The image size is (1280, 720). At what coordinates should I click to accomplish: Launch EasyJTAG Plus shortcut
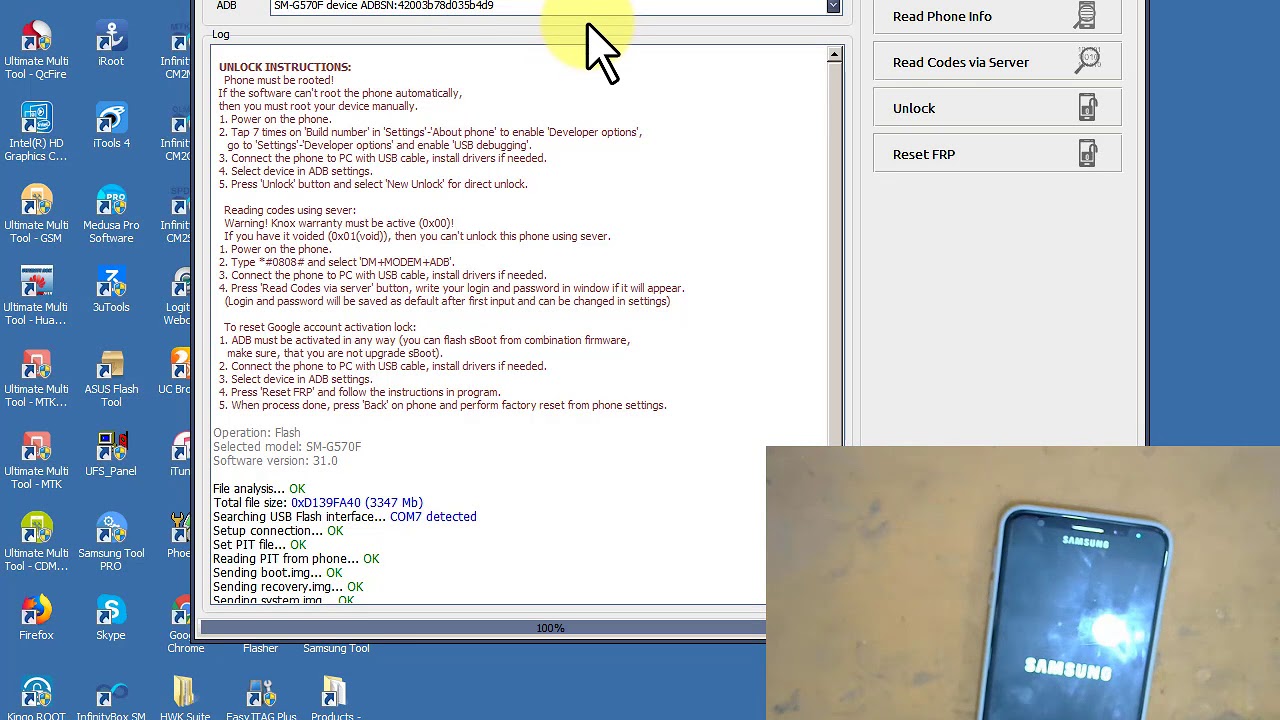[x=261, y=698]
